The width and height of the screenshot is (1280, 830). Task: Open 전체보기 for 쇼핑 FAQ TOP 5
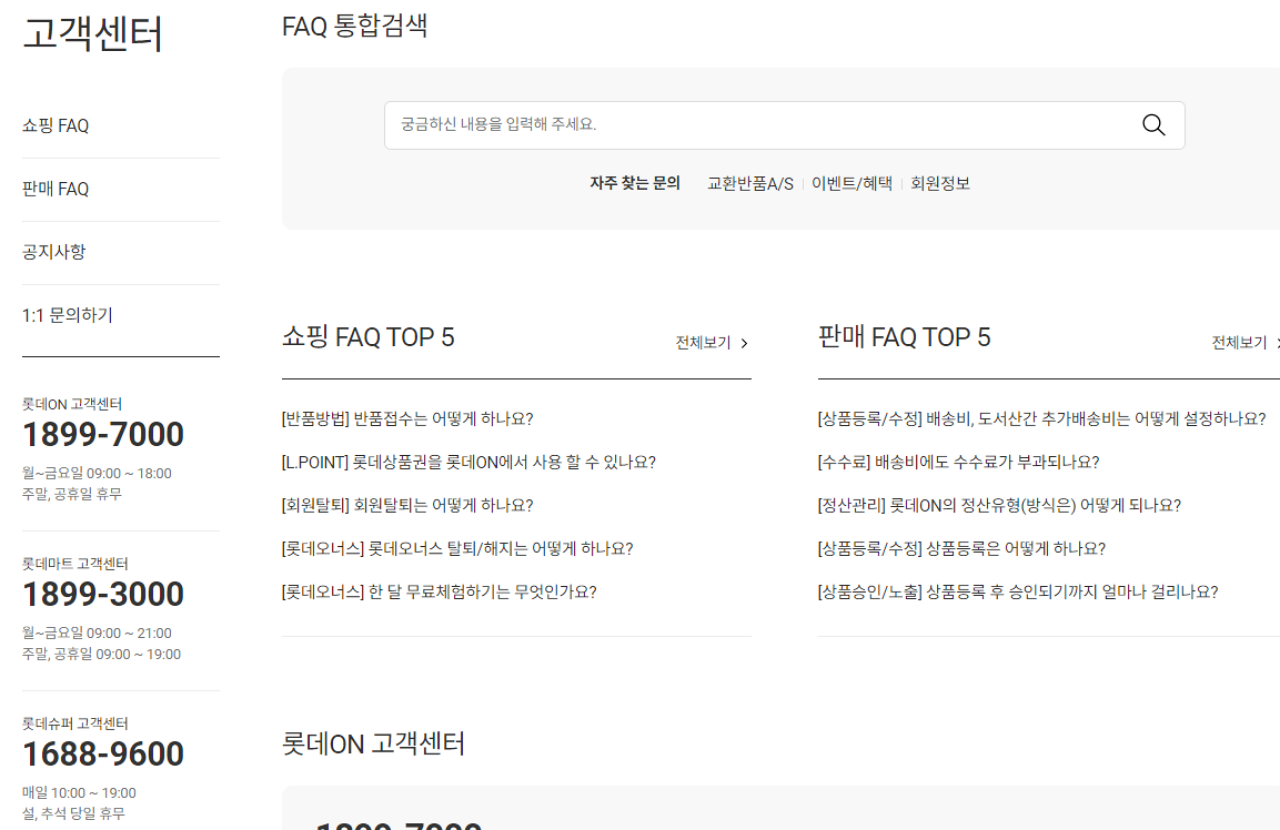click(x=712, y=343)
